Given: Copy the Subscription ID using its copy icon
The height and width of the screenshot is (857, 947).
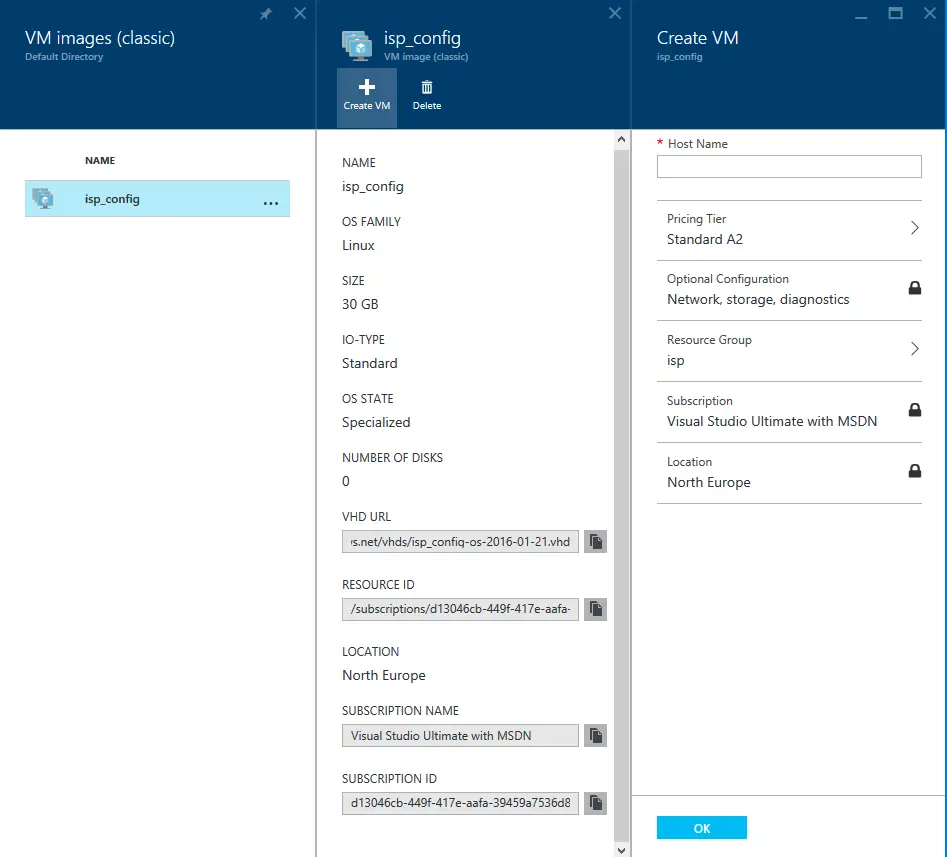Looking at the screenshot, I should click(x=595, y=803).
